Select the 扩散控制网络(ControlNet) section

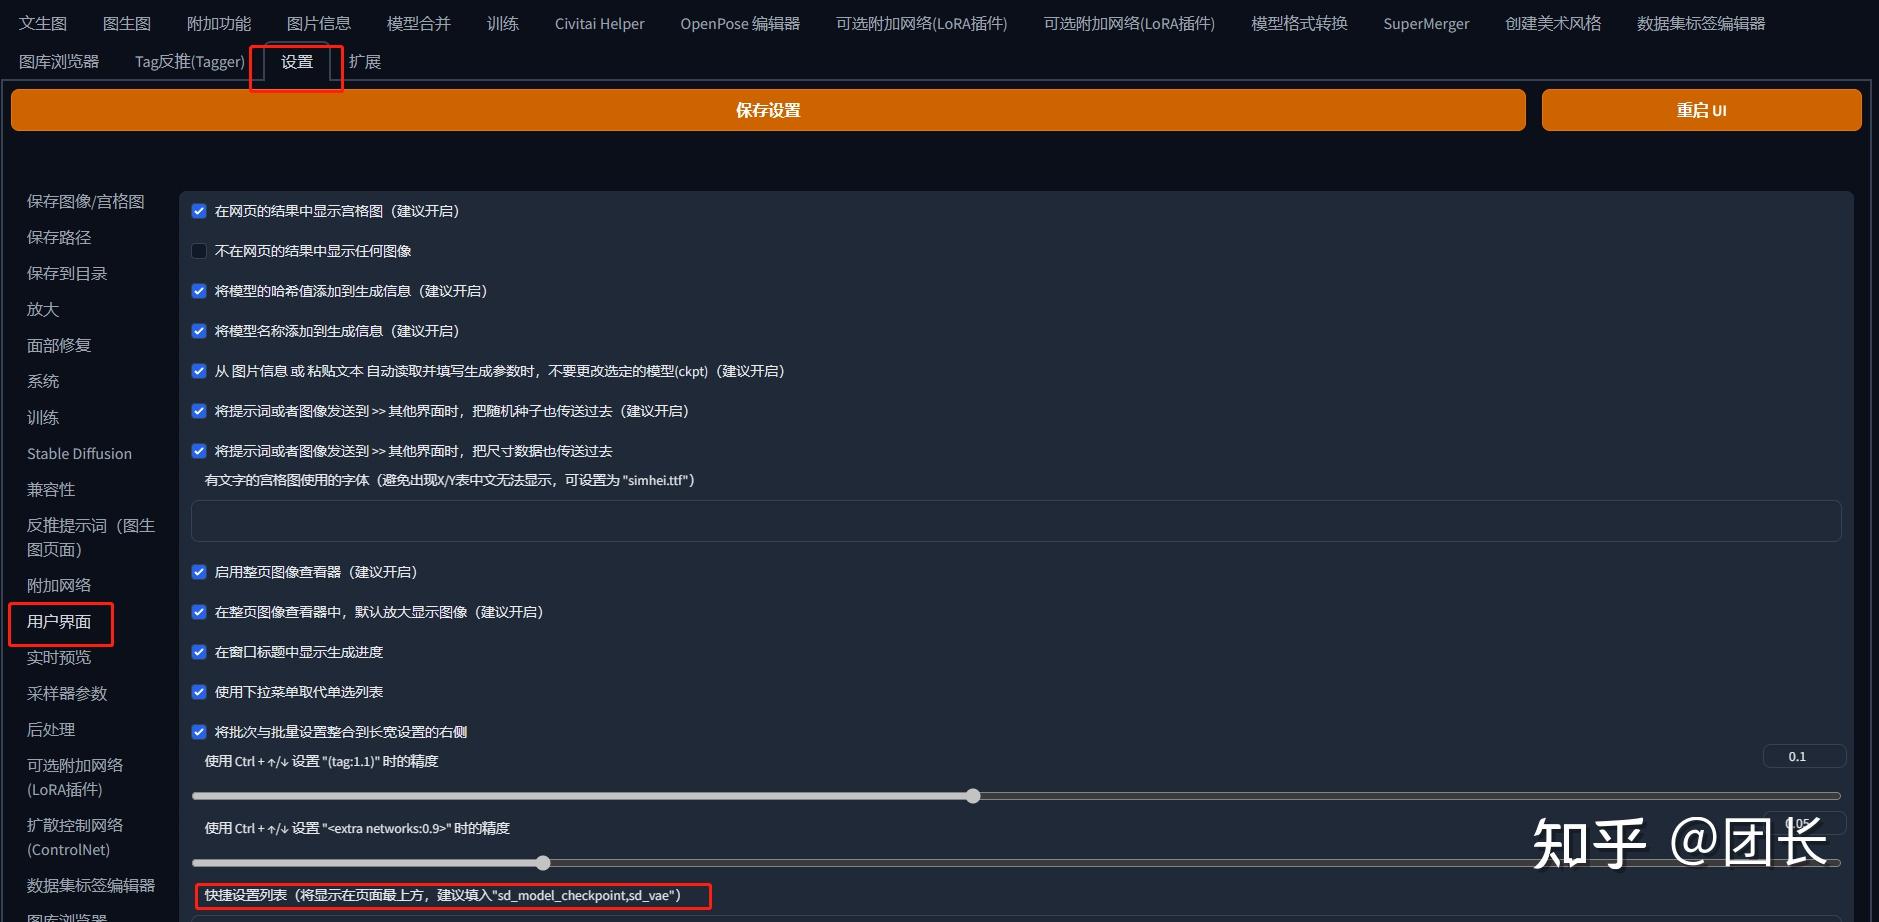pos(74,837)
